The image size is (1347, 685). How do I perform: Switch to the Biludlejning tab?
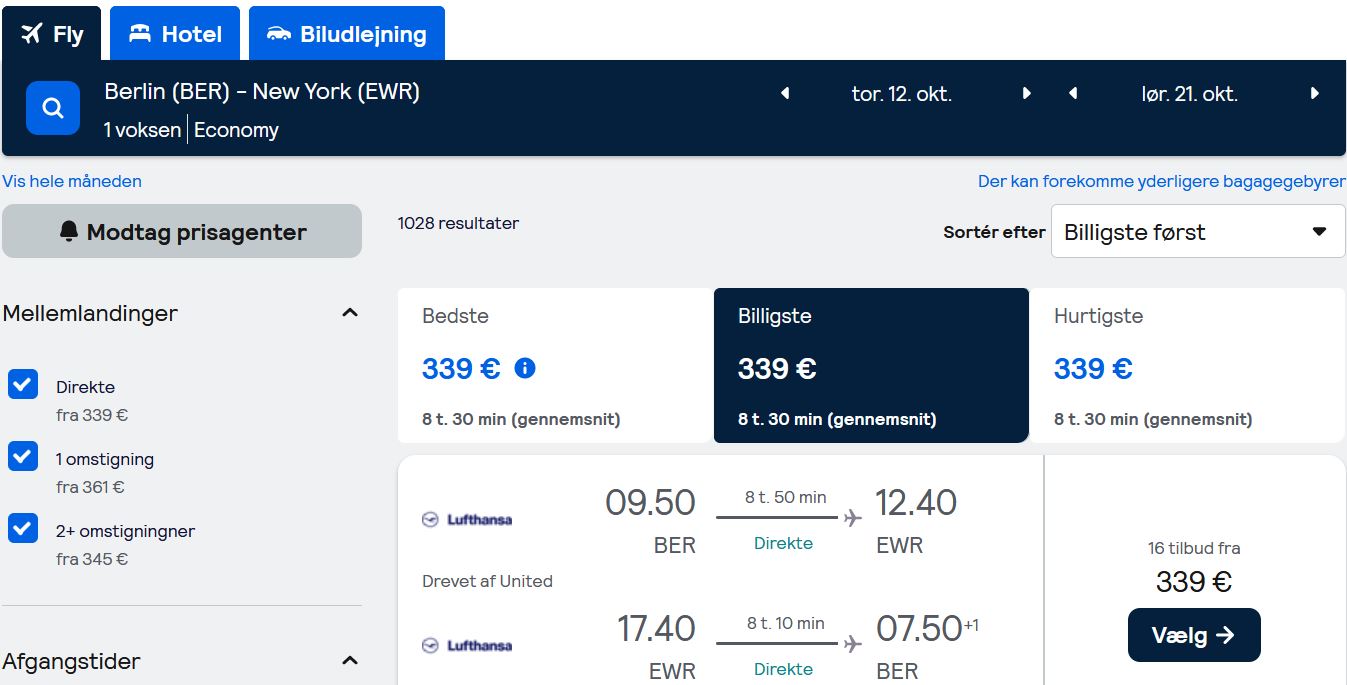(x=347, y=34)
